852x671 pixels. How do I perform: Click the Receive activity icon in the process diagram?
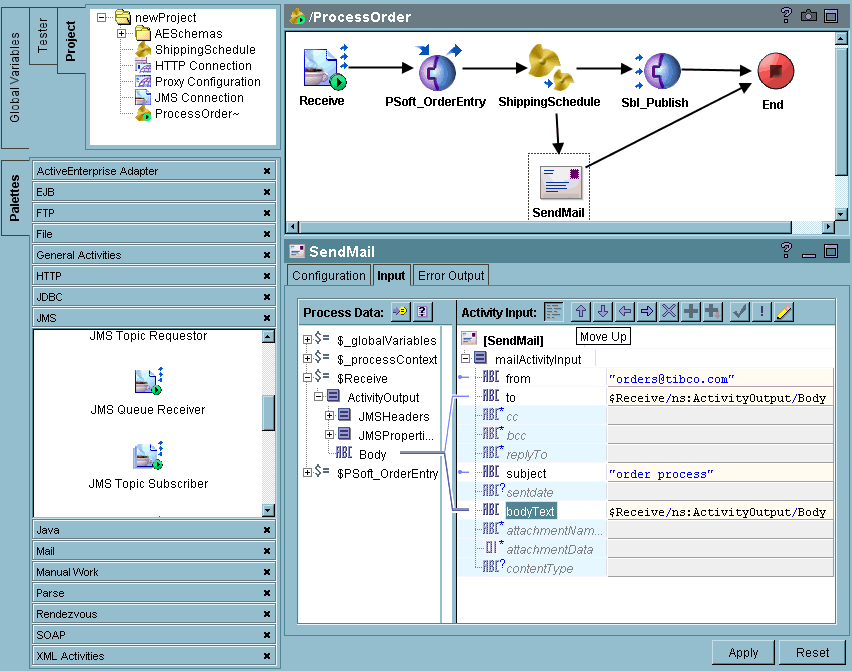click(324, 68)
